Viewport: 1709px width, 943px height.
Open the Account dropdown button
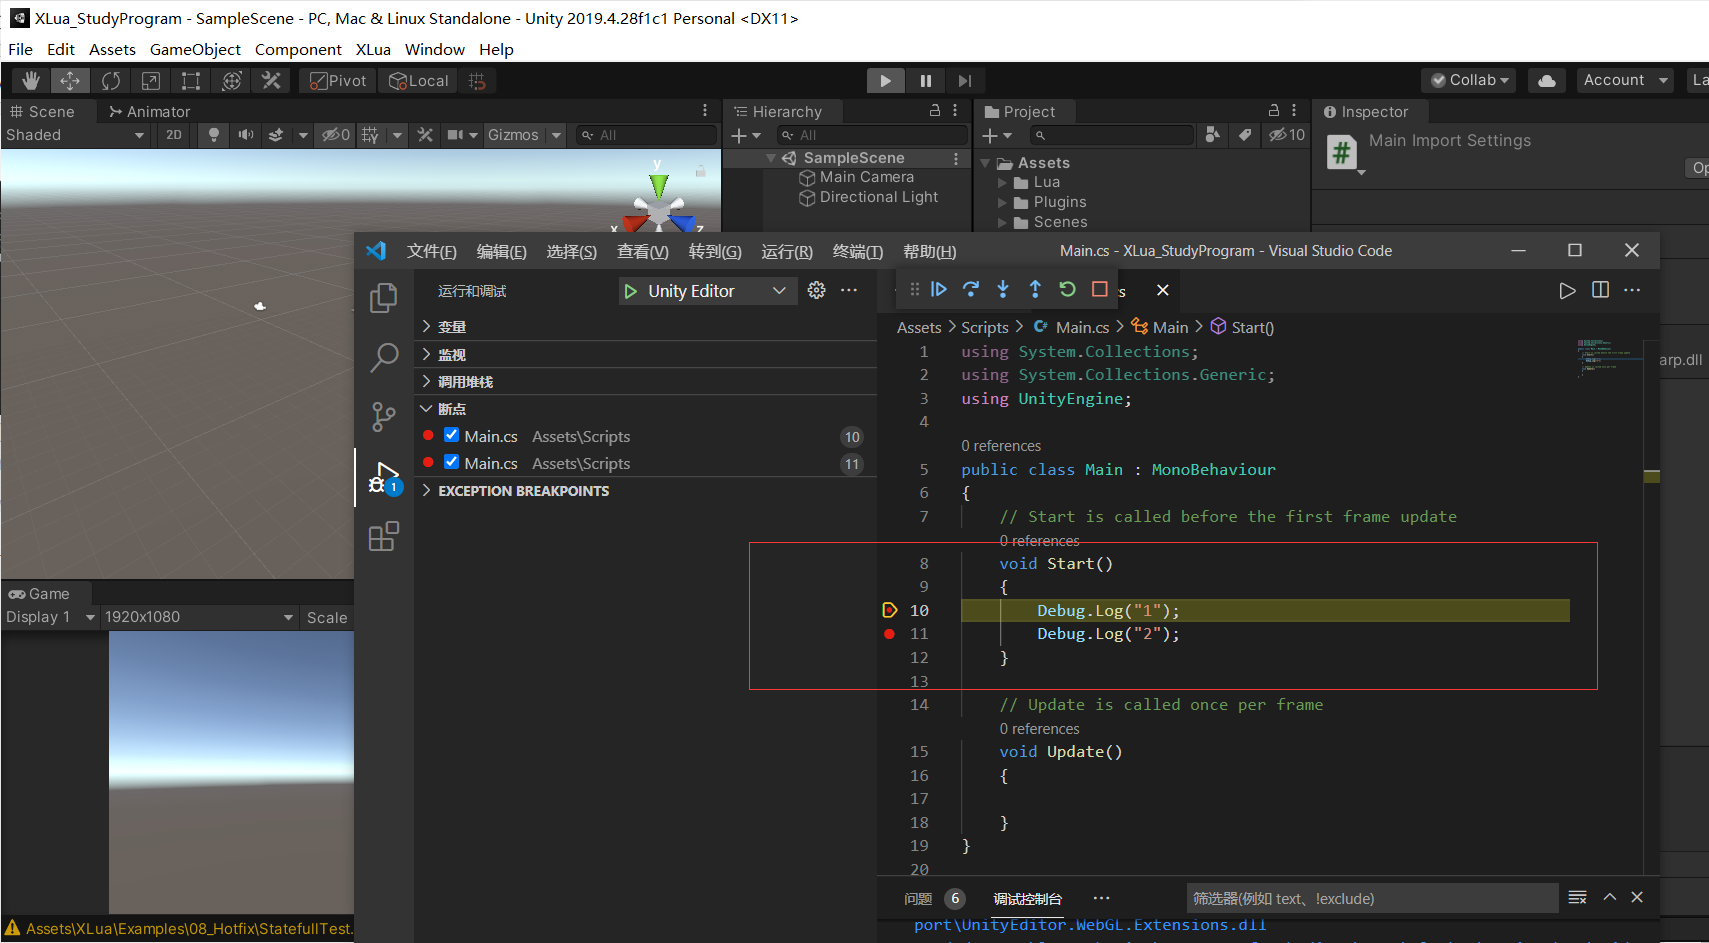click(x=1624, y=80)
